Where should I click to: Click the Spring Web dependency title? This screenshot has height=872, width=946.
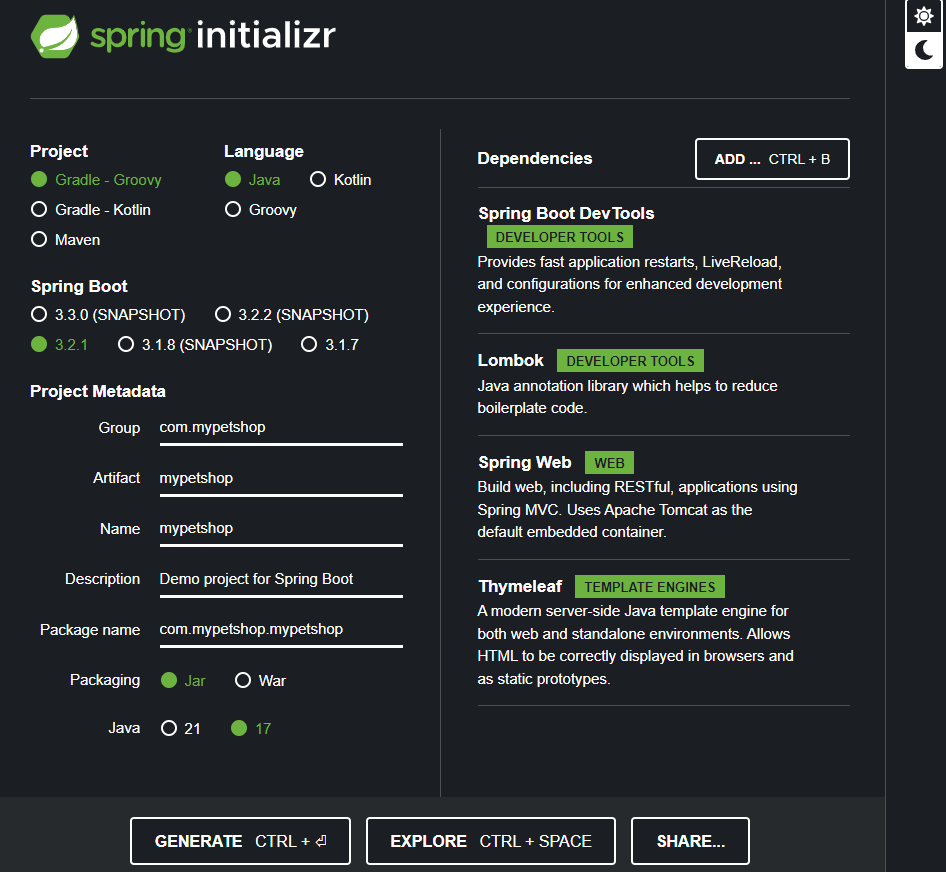point(524,463)
